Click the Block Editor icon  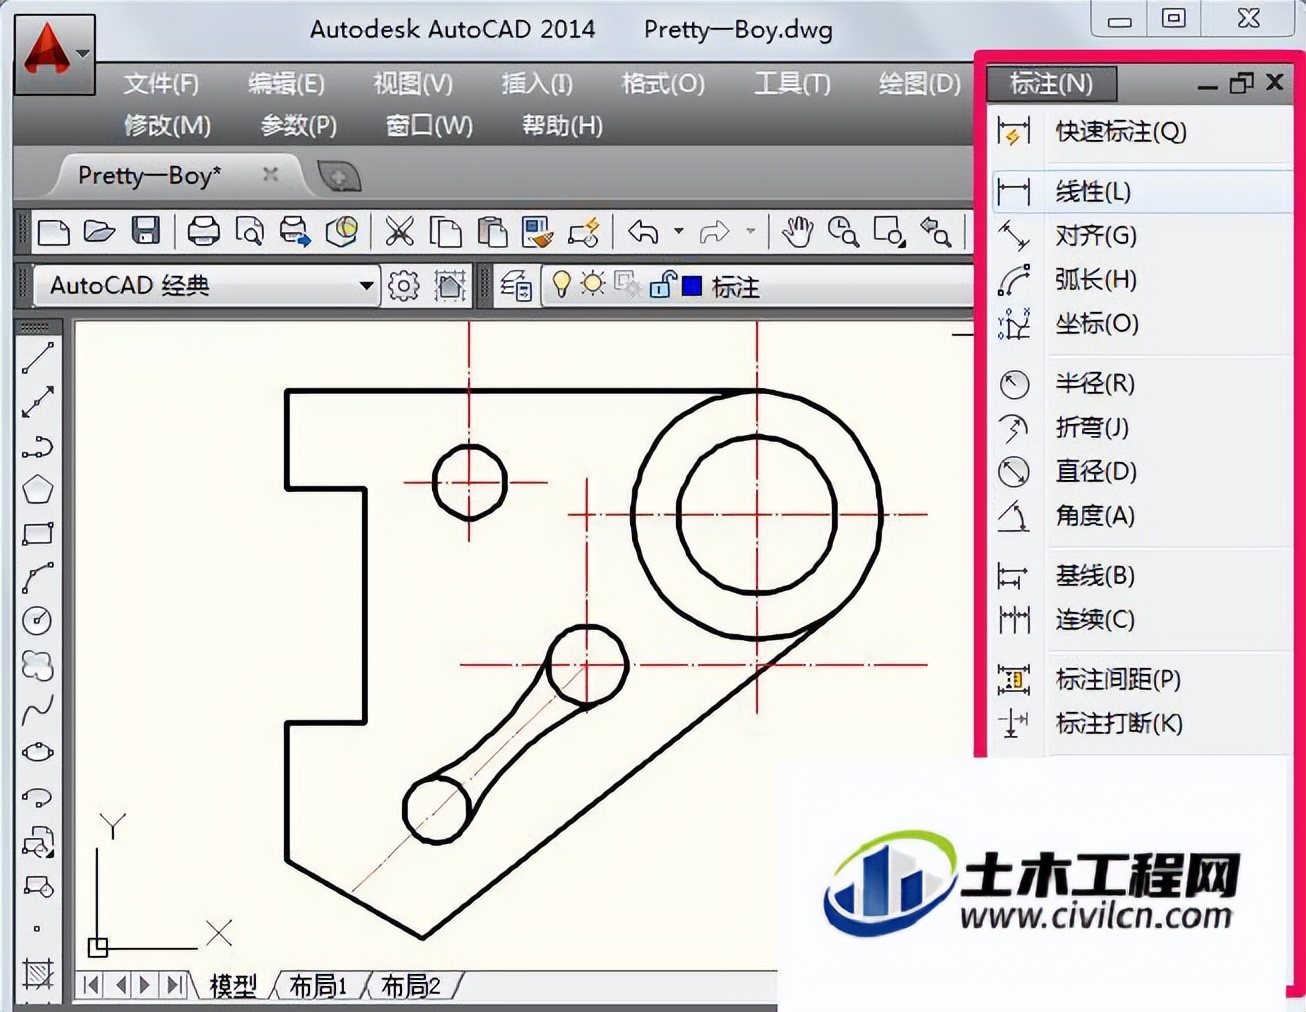pos(584,232)
